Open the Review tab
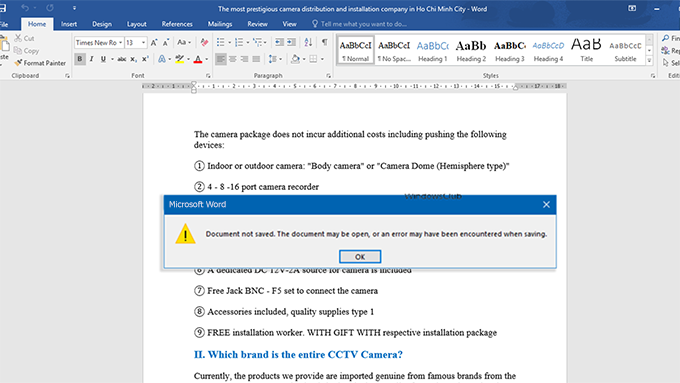Image resolution: width=680 pixels, height=383 pixels. [x=258, y=24]
